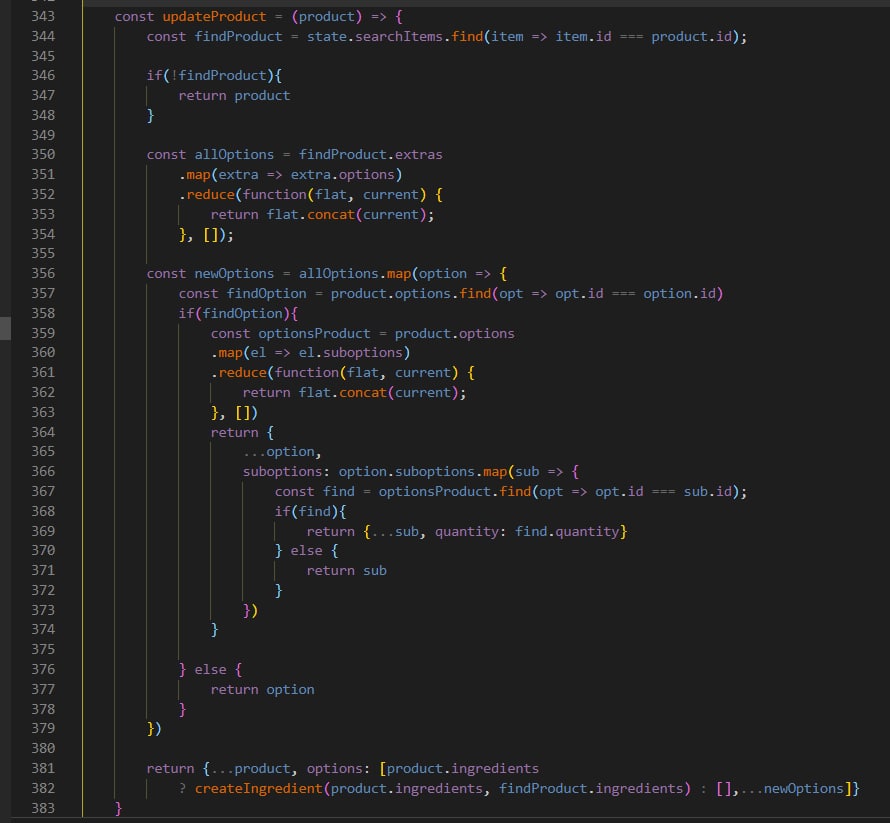This screenshot has height=823, width=890.
Task: Click 'if(find){' on line 368
Action: [310, 511]
